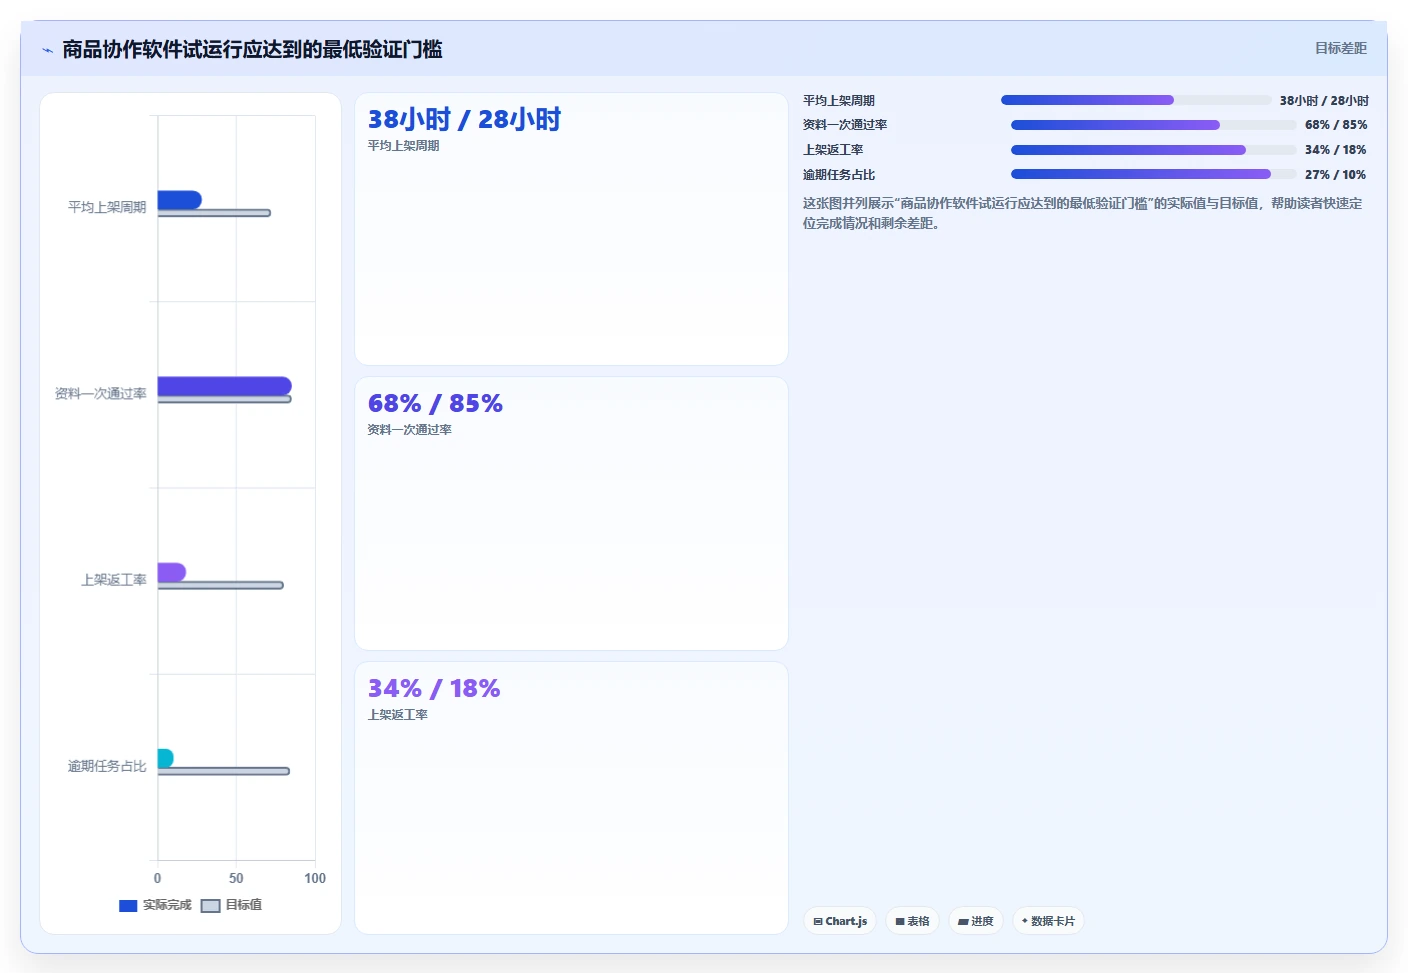Click the 27% / 10% value in progress list
The height and width of the screenshot is (973, 1408).
coord(1335,175)
